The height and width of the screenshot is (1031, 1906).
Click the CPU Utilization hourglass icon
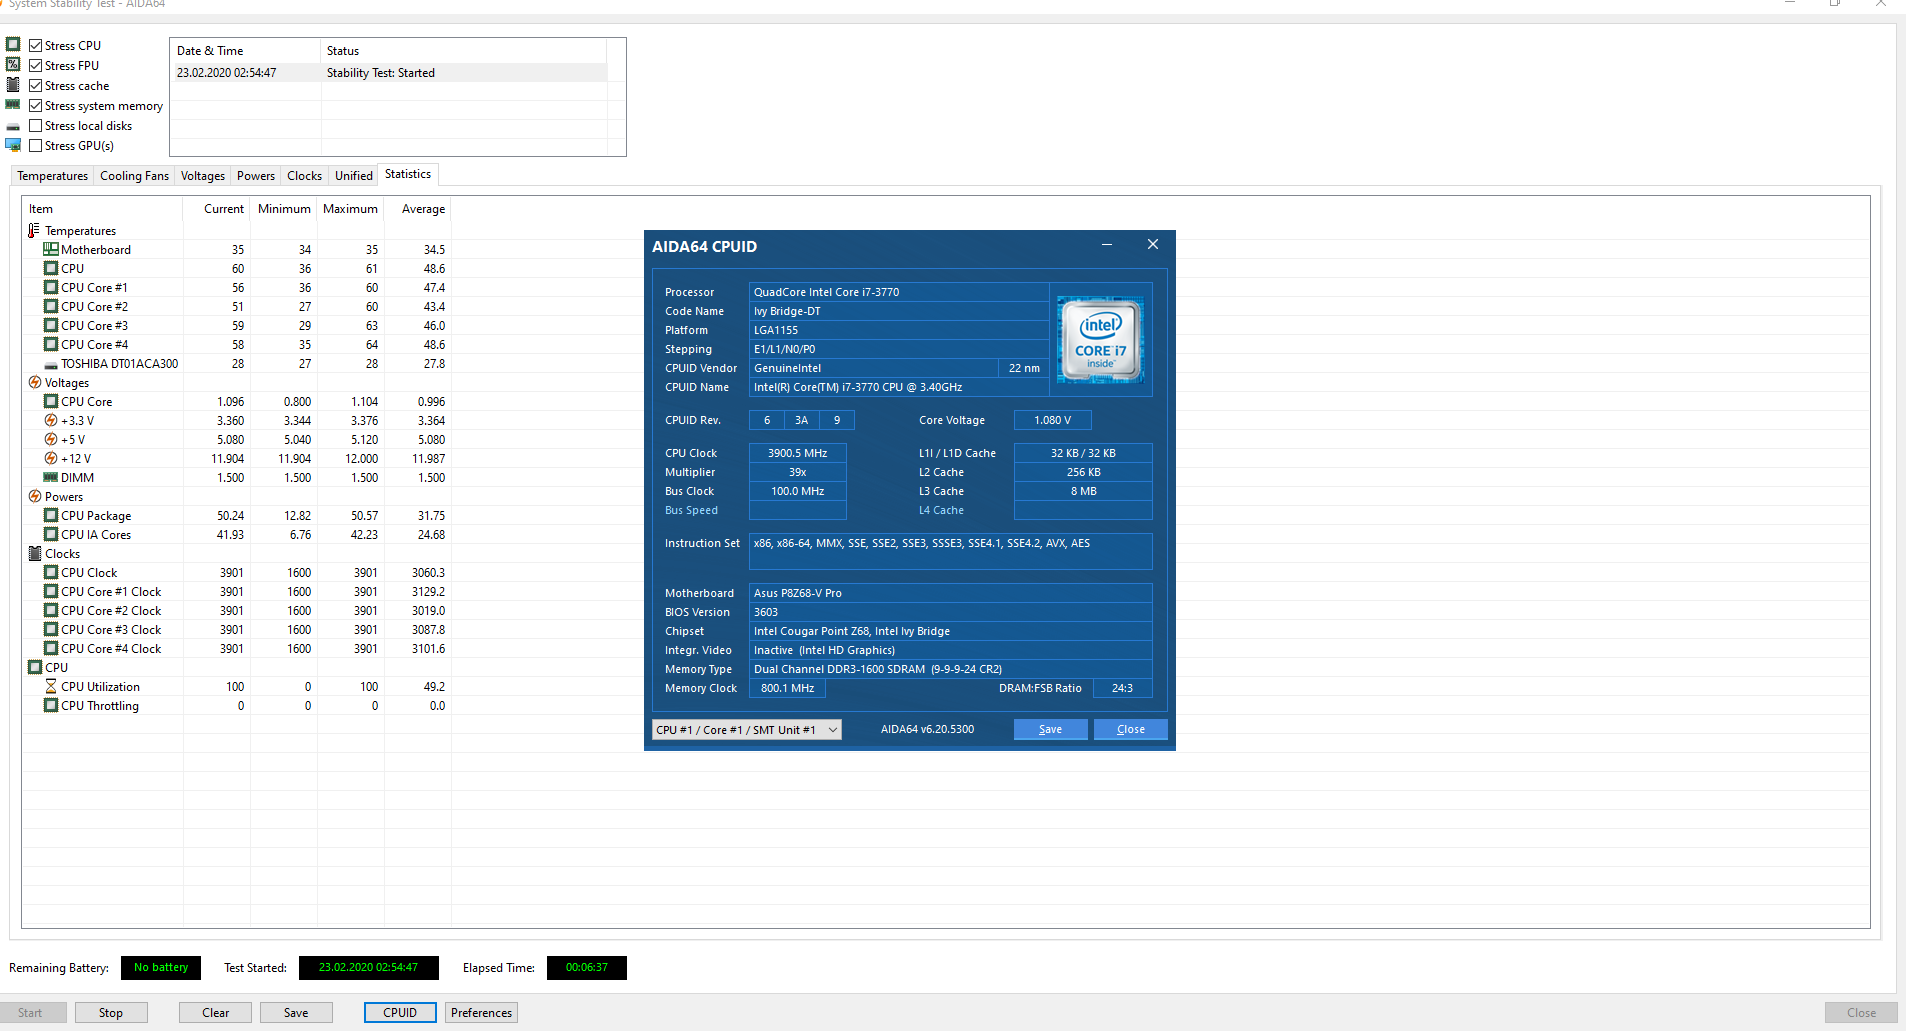pos(51,686)
